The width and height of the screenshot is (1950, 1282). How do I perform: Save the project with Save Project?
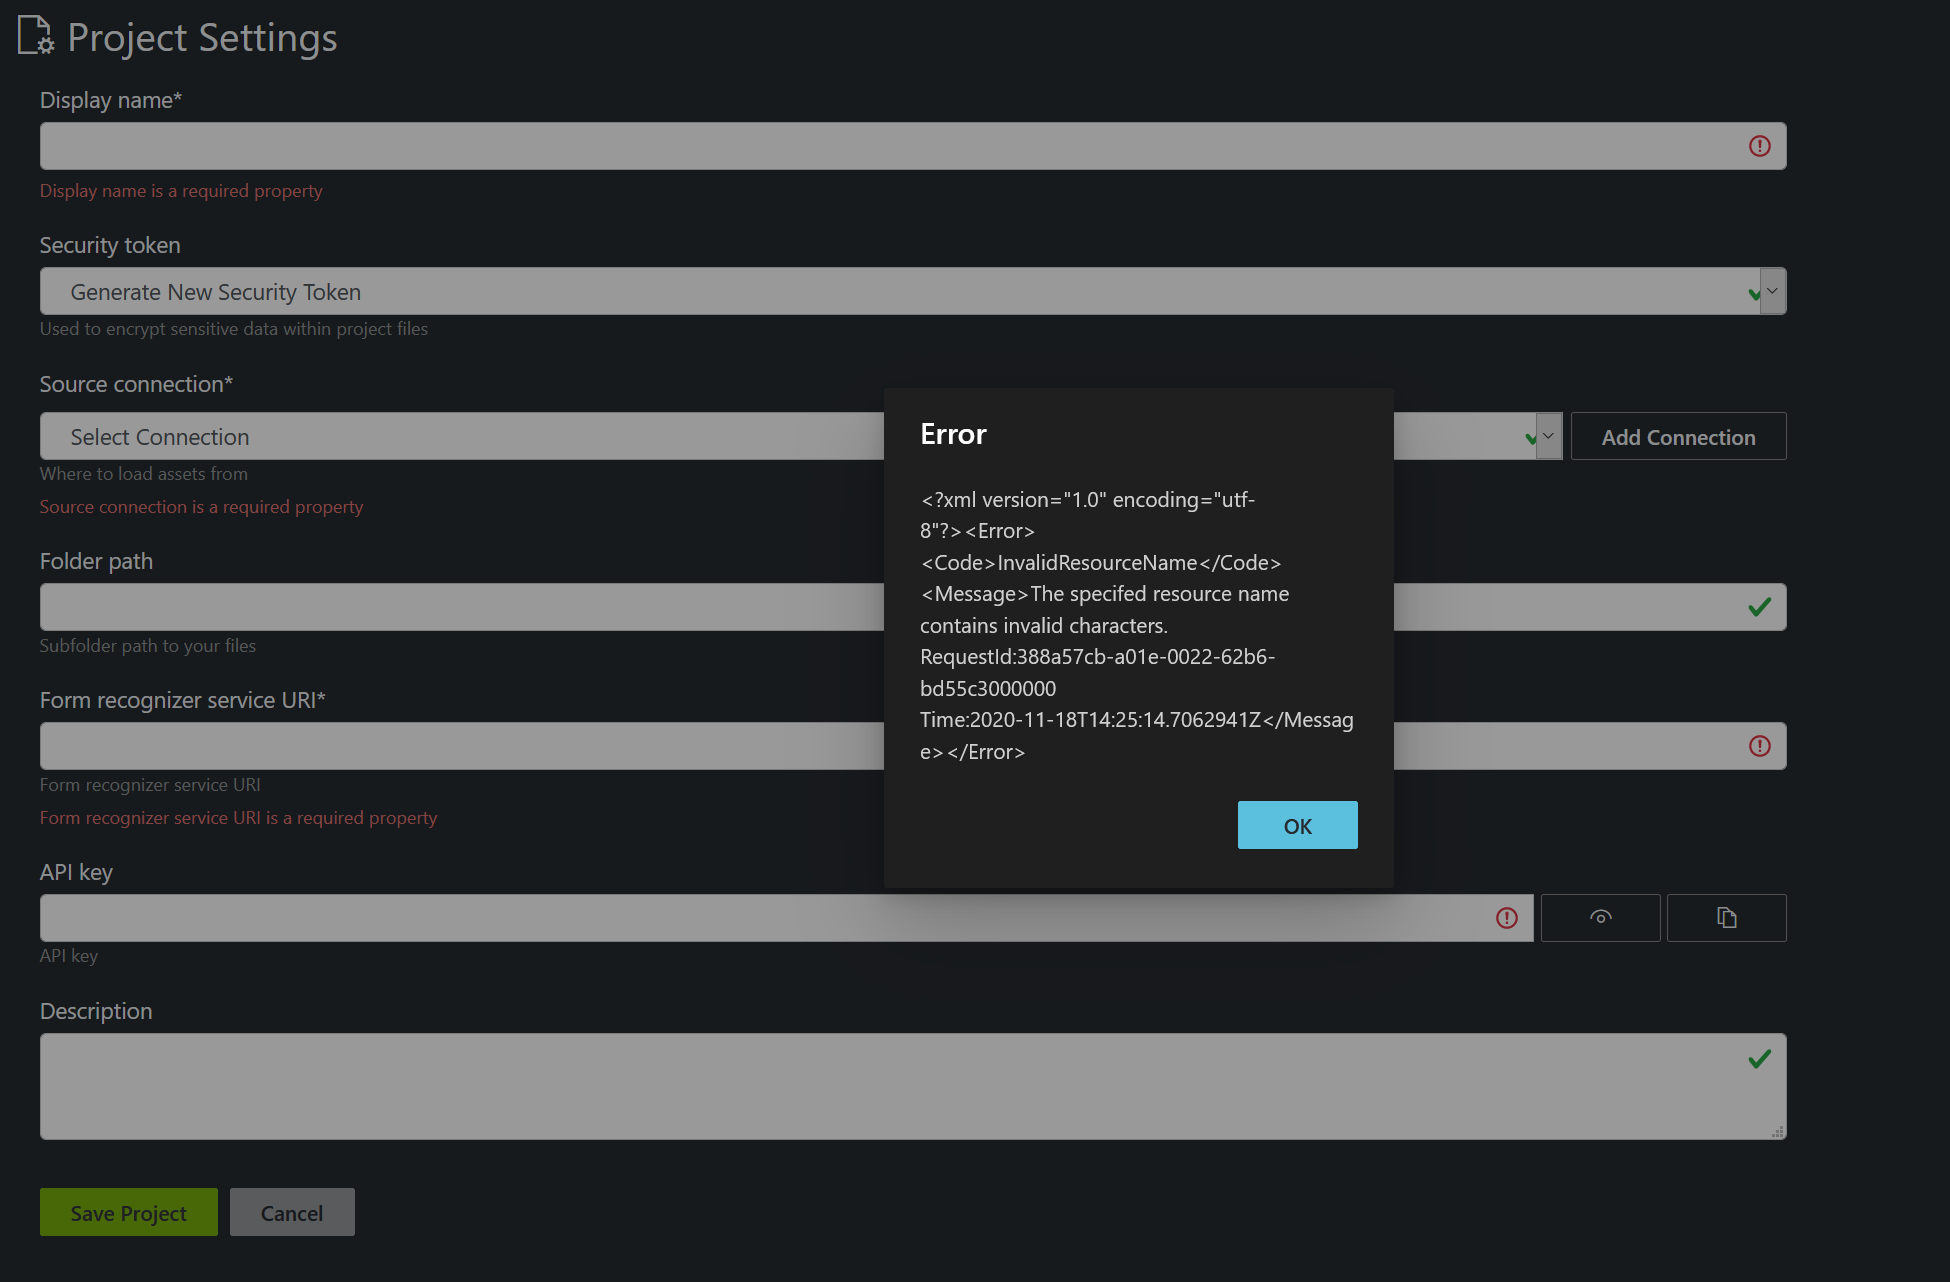click(x=128, y=1212)
